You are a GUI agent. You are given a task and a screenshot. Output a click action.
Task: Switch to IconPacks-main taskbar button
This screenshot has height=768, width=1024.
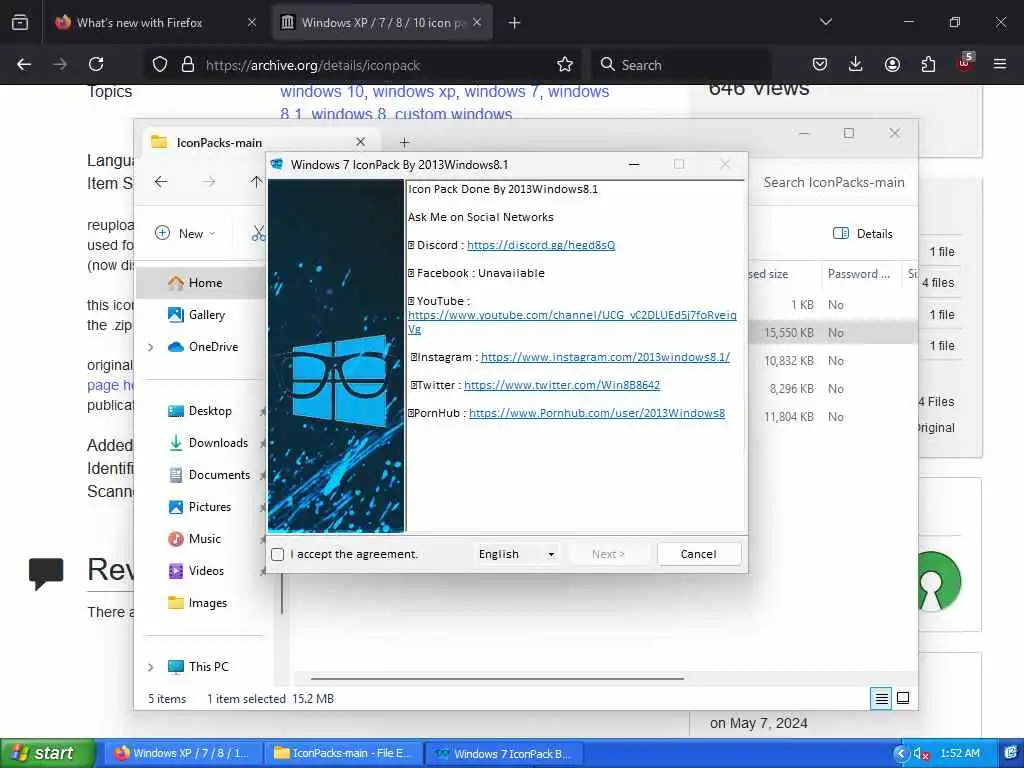click(344, 753)
